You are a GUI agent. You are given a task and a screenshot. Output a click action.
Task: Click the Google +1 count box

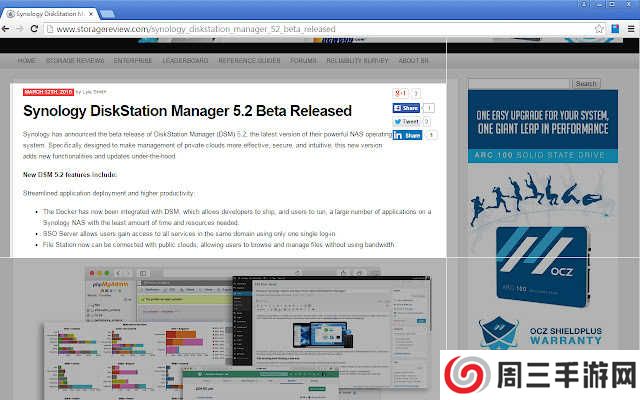[x=416, y=93]
